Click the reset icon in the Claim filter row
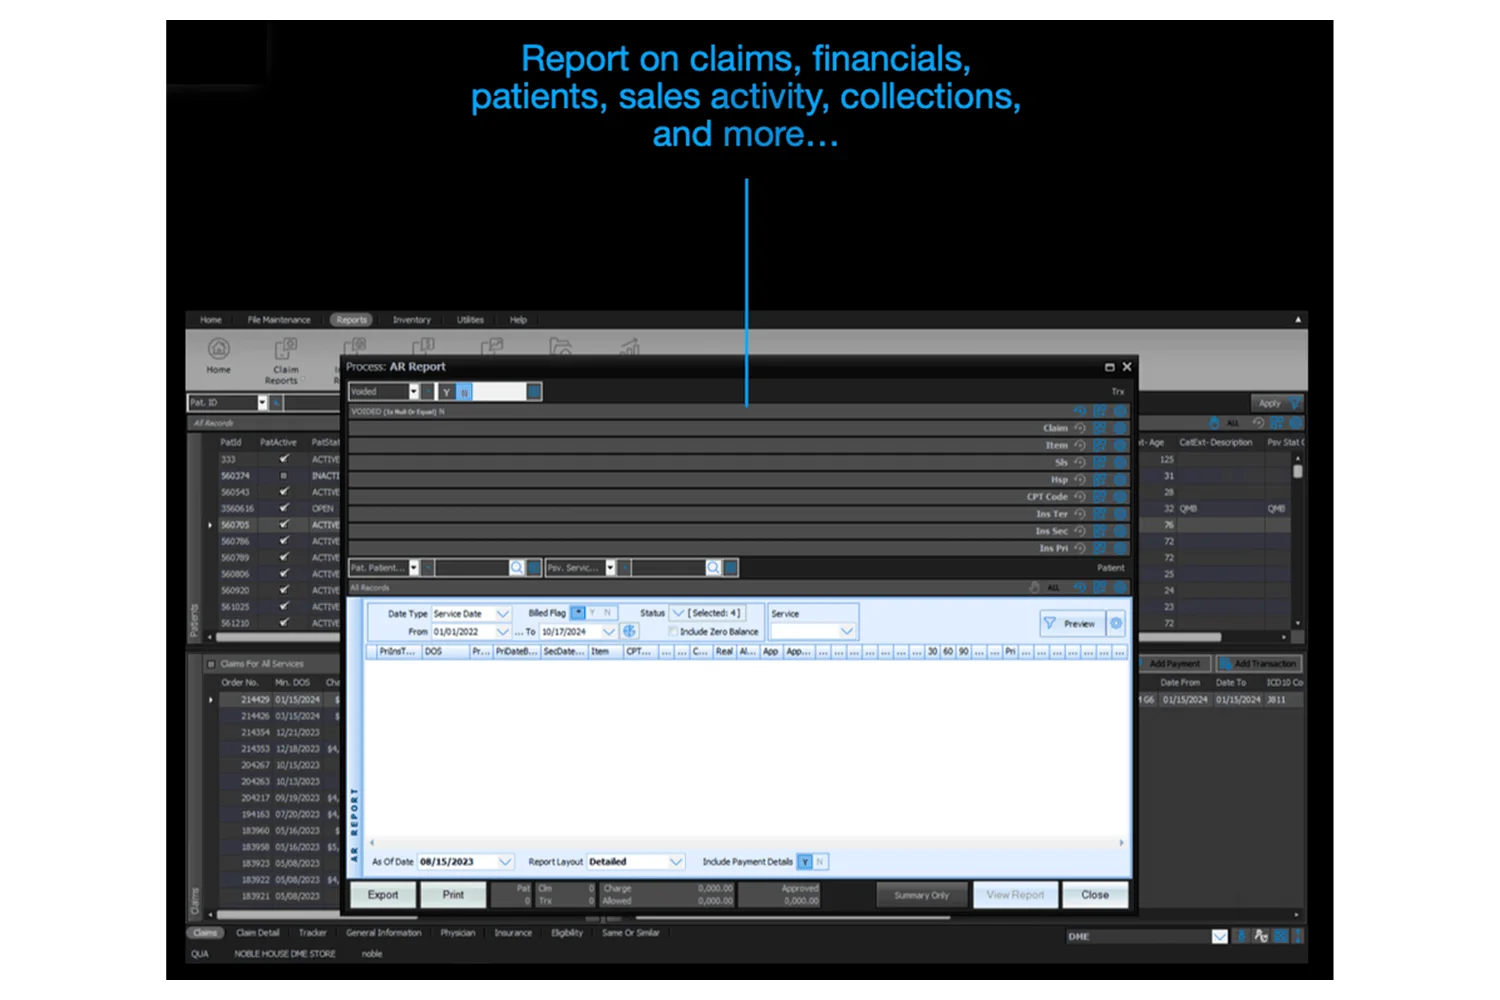This screenshot has width=1500, height=1000. [1079, 428]
